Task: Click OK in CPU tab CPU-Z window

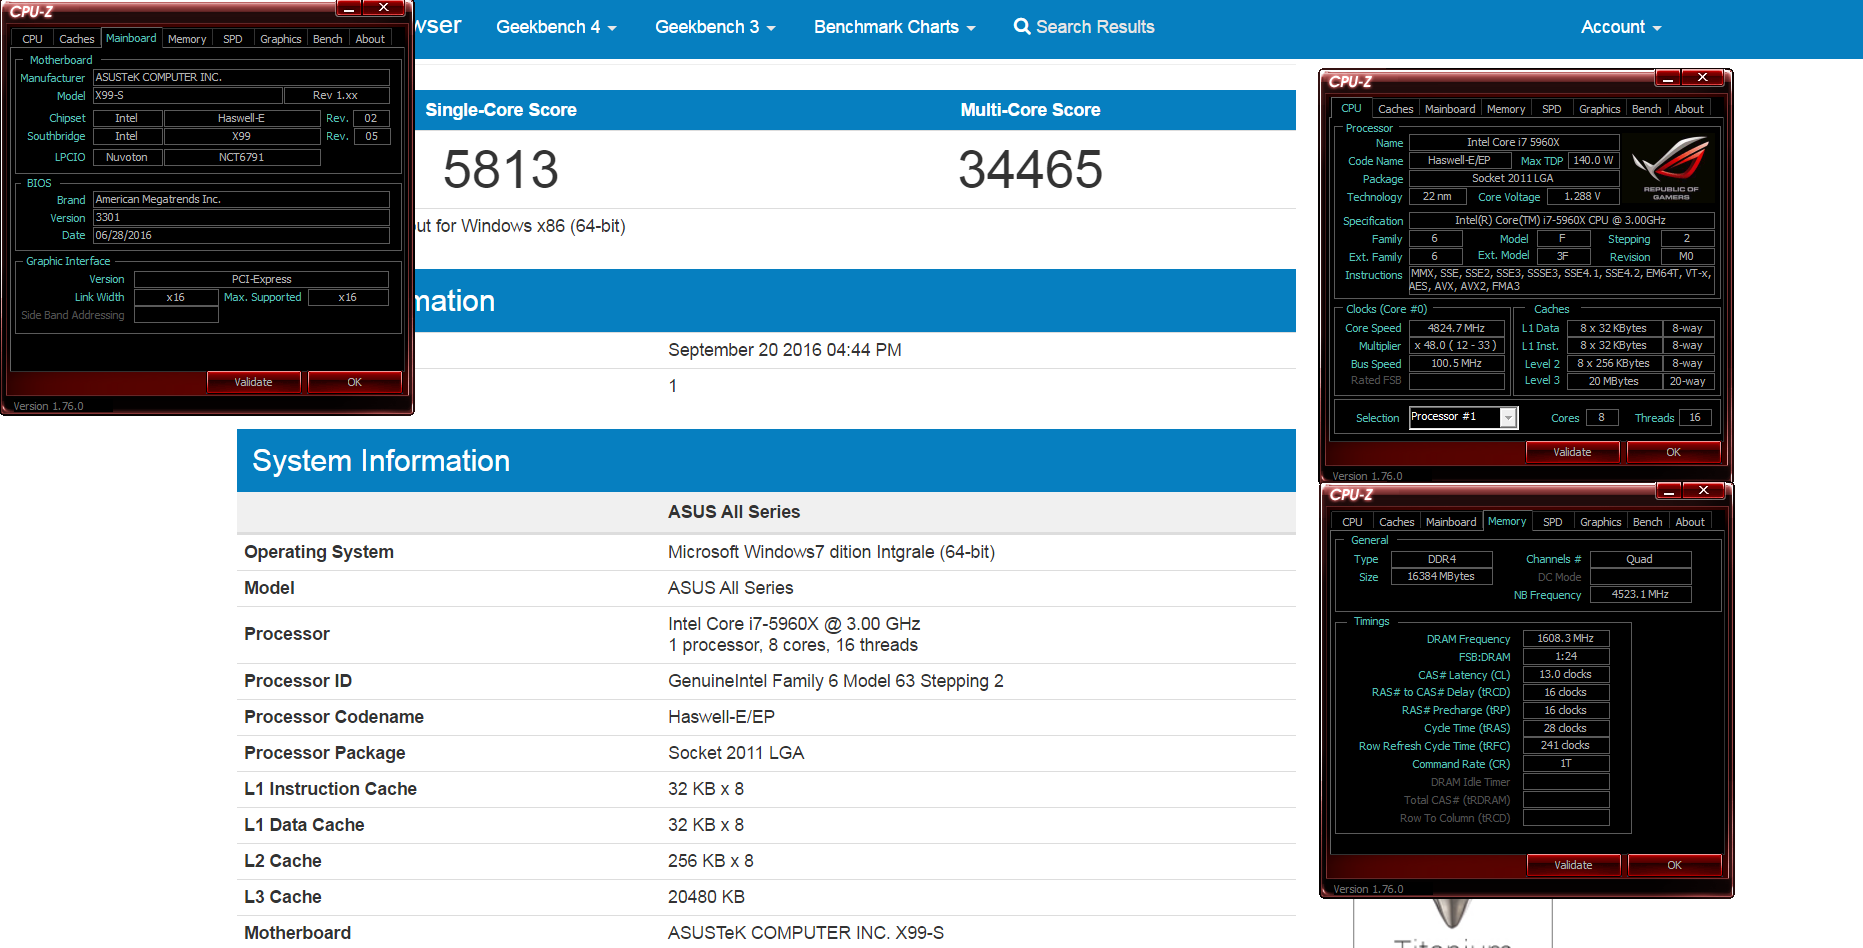Action: (x=1673, y=452)
